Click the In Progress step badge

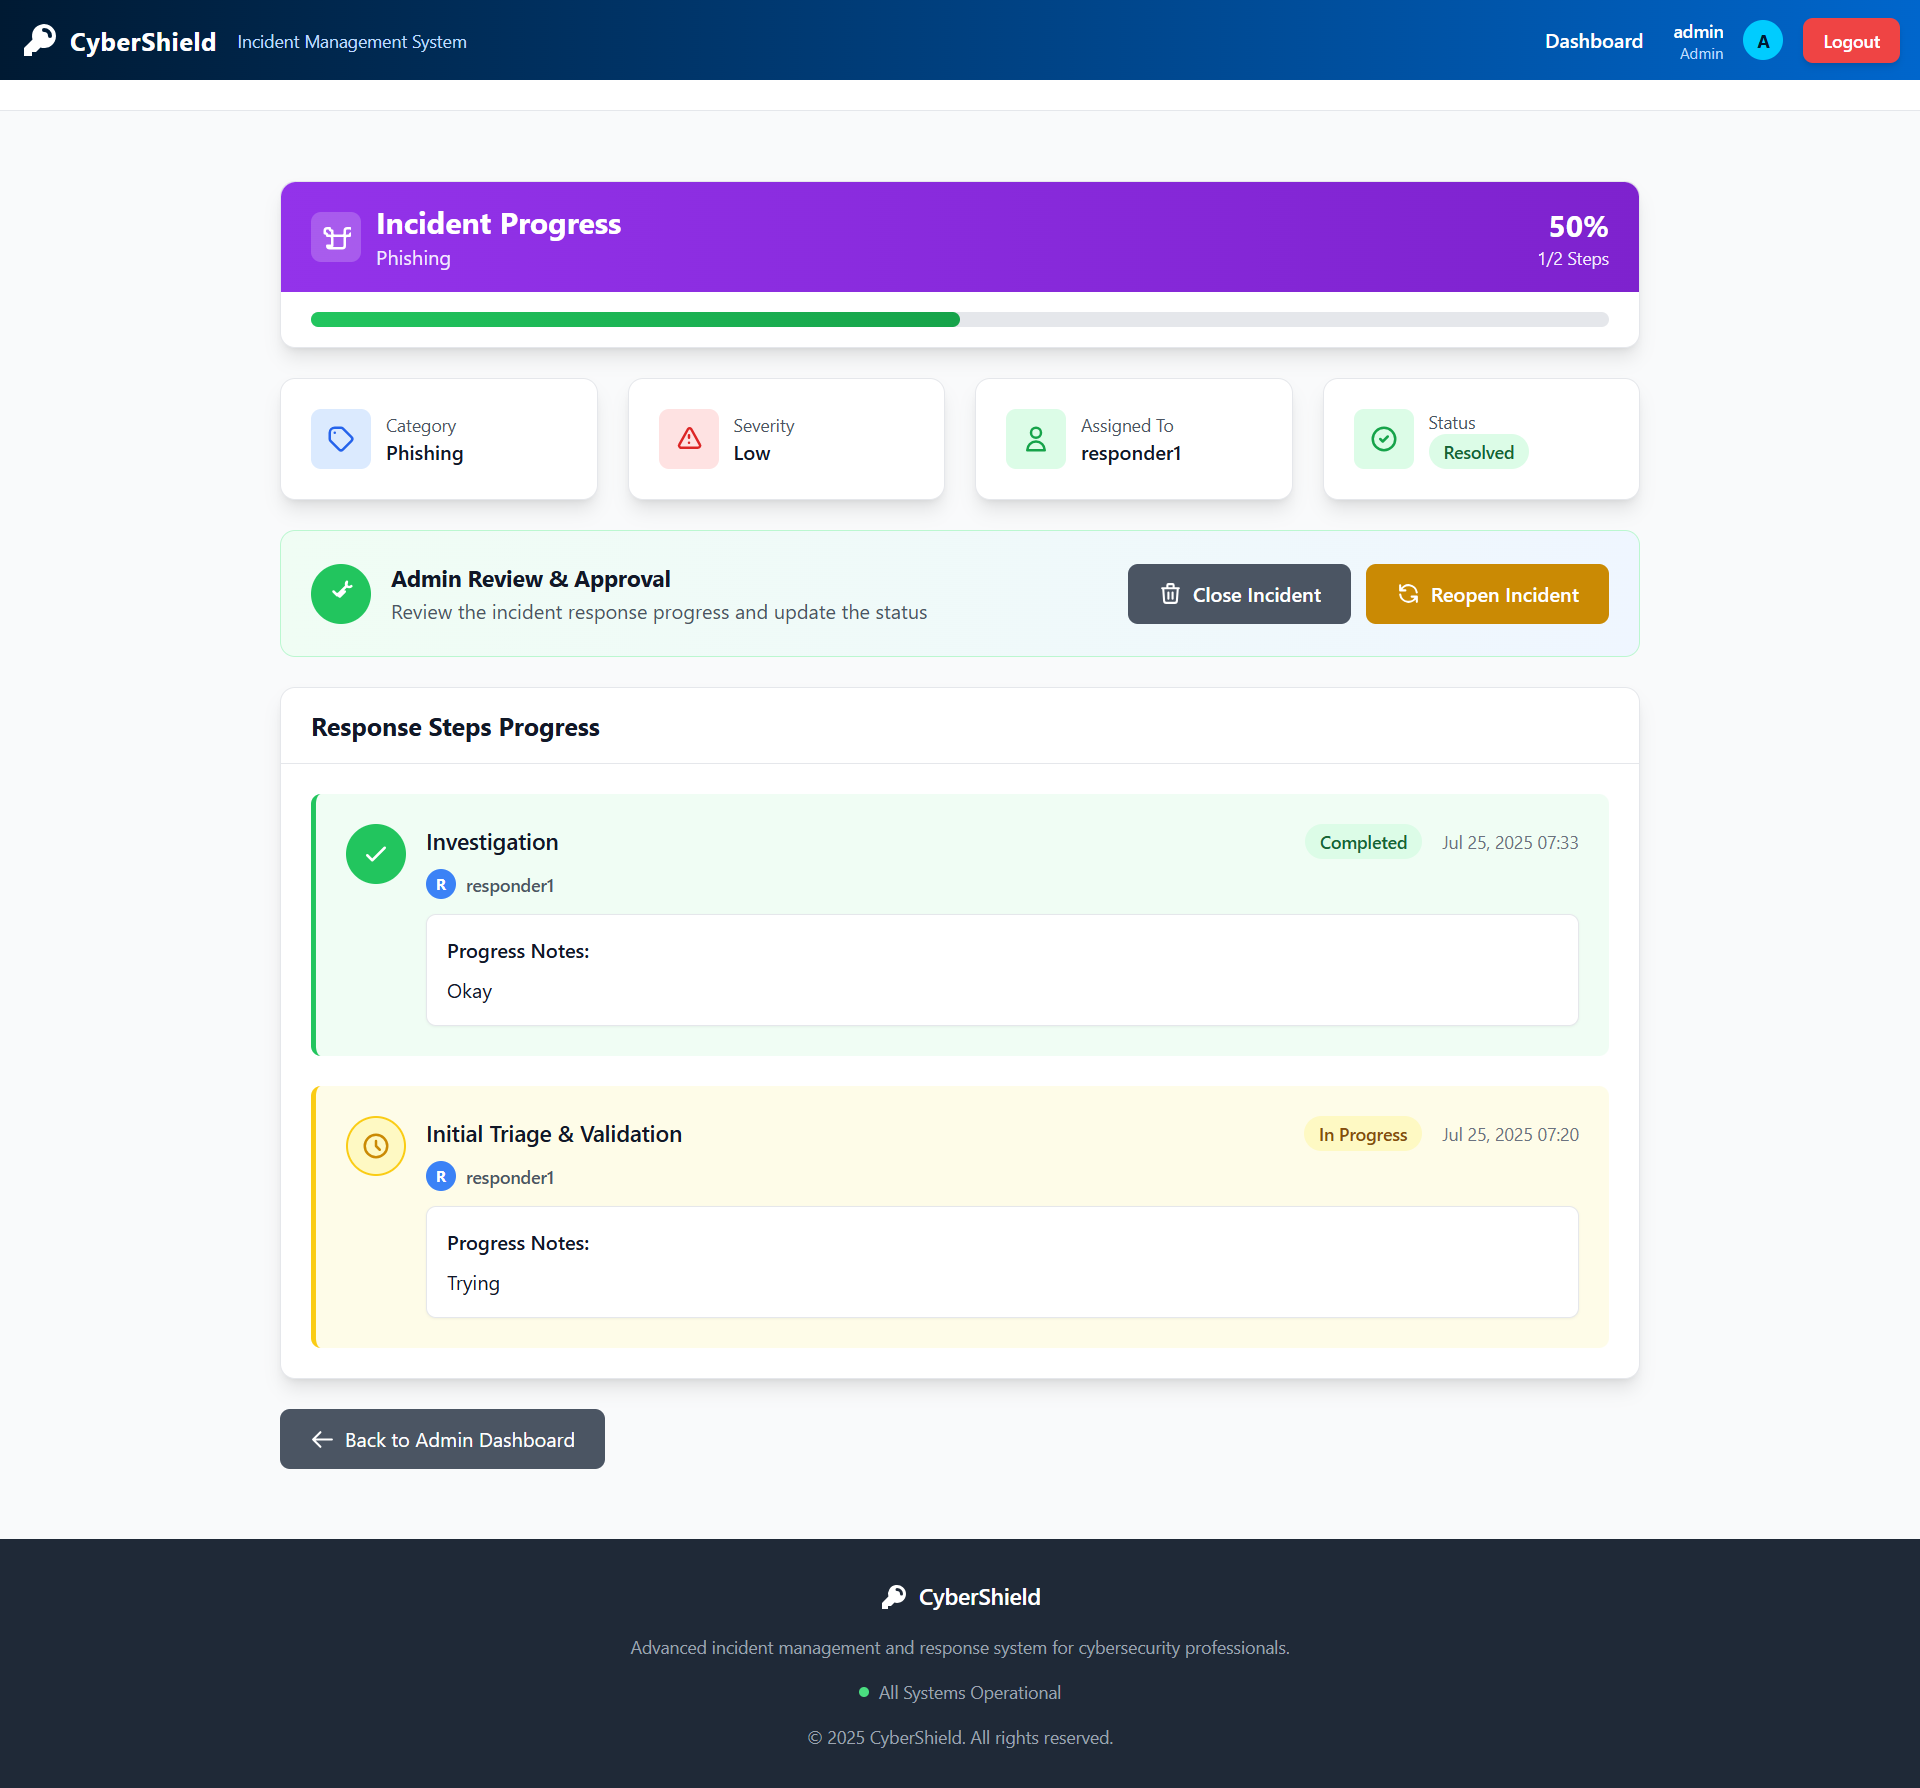coord(1362,1135)
